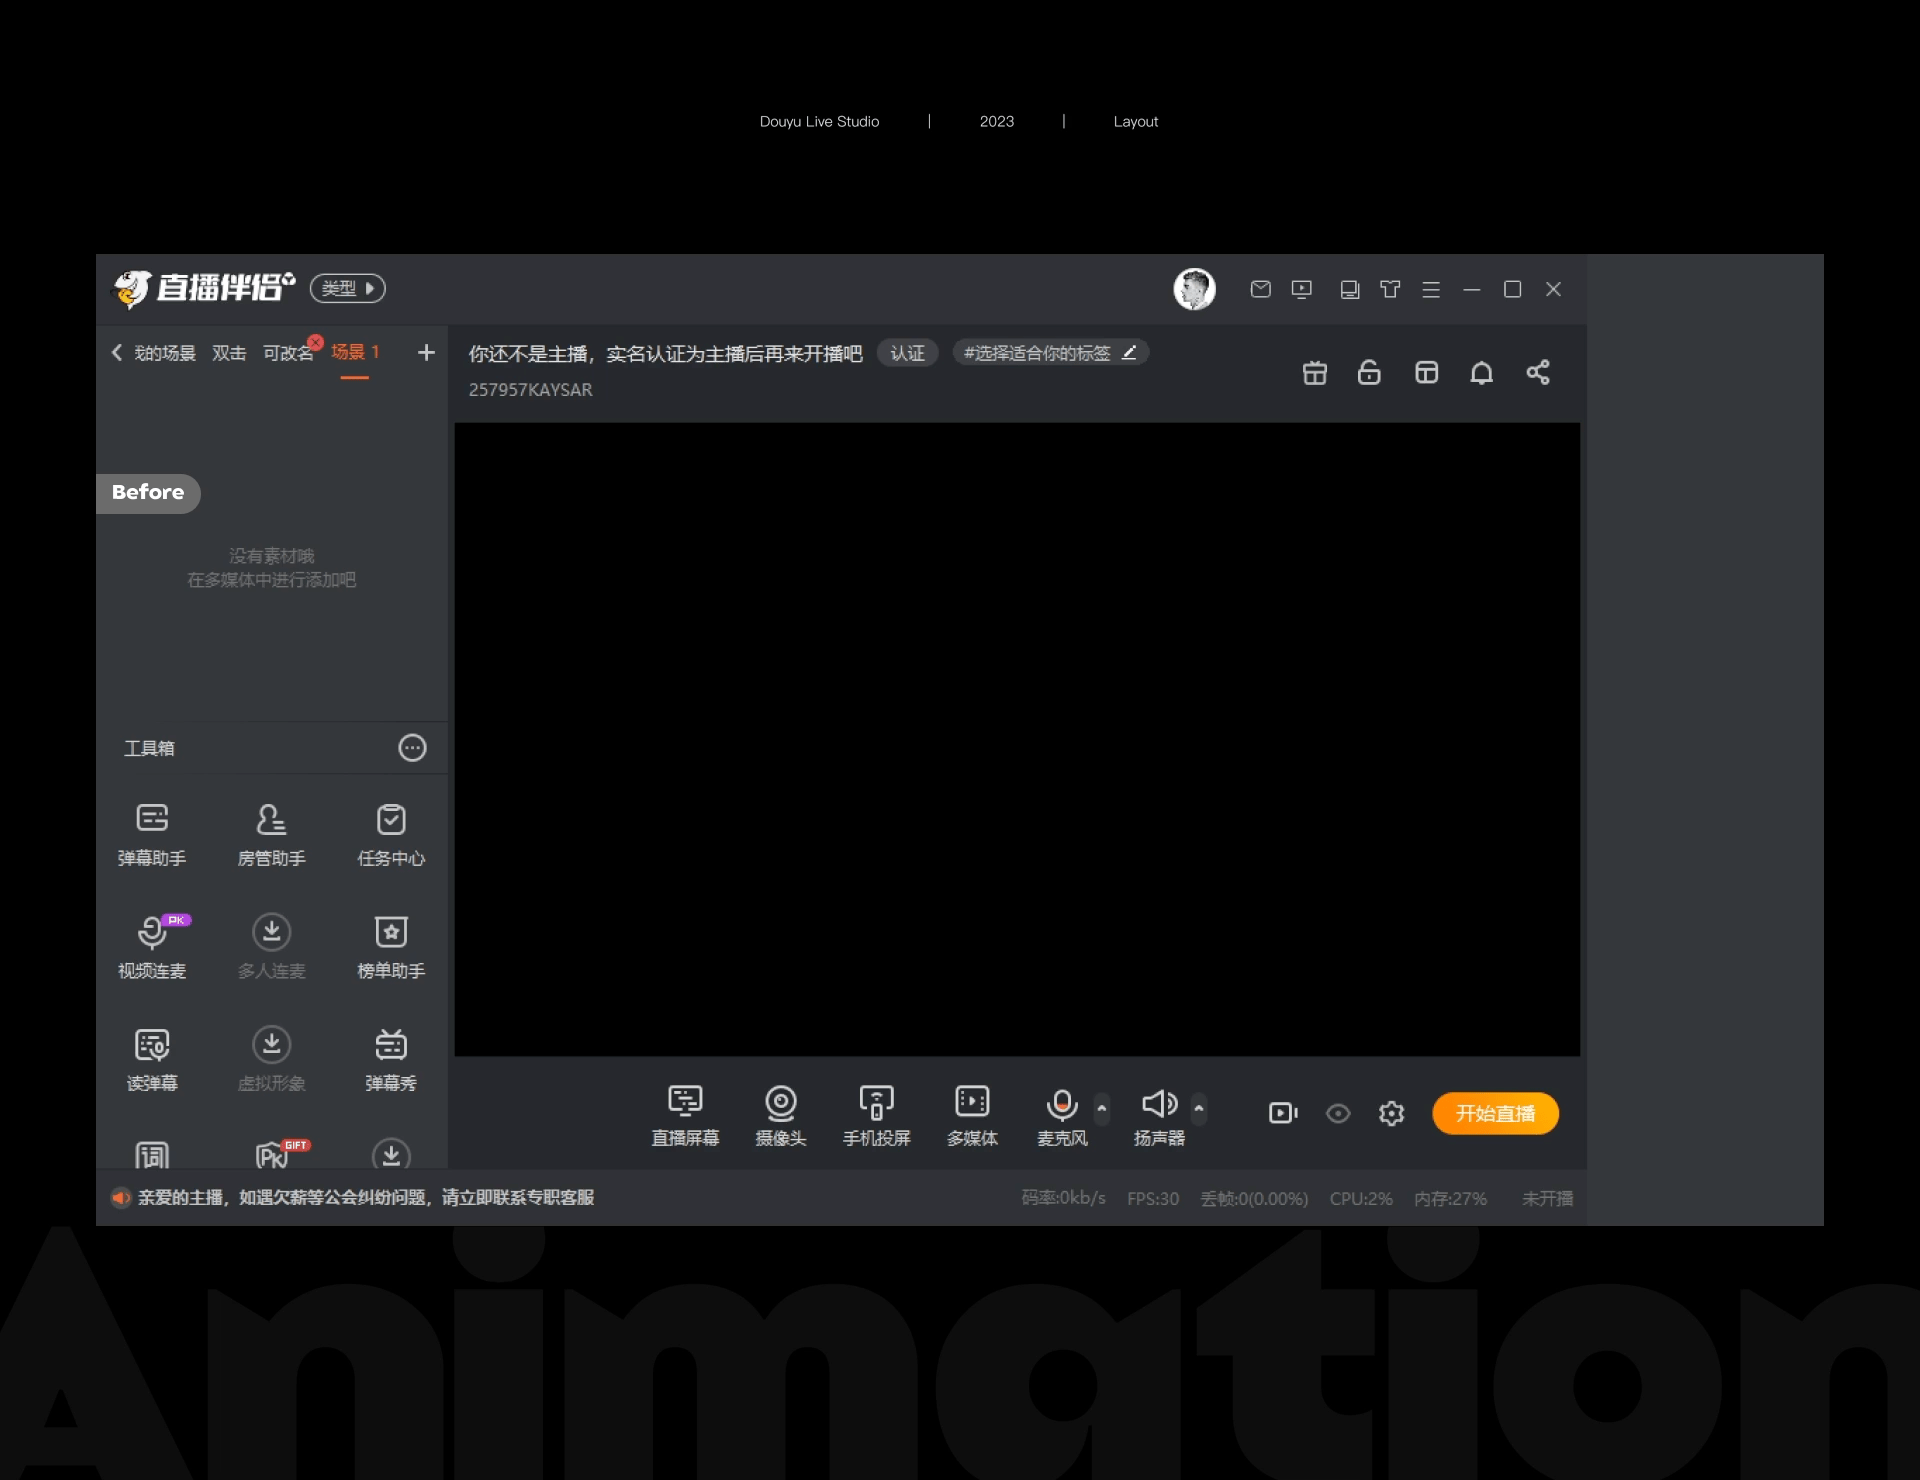
Task: Open the mail inbox icon
Action: click(1261, 289)
